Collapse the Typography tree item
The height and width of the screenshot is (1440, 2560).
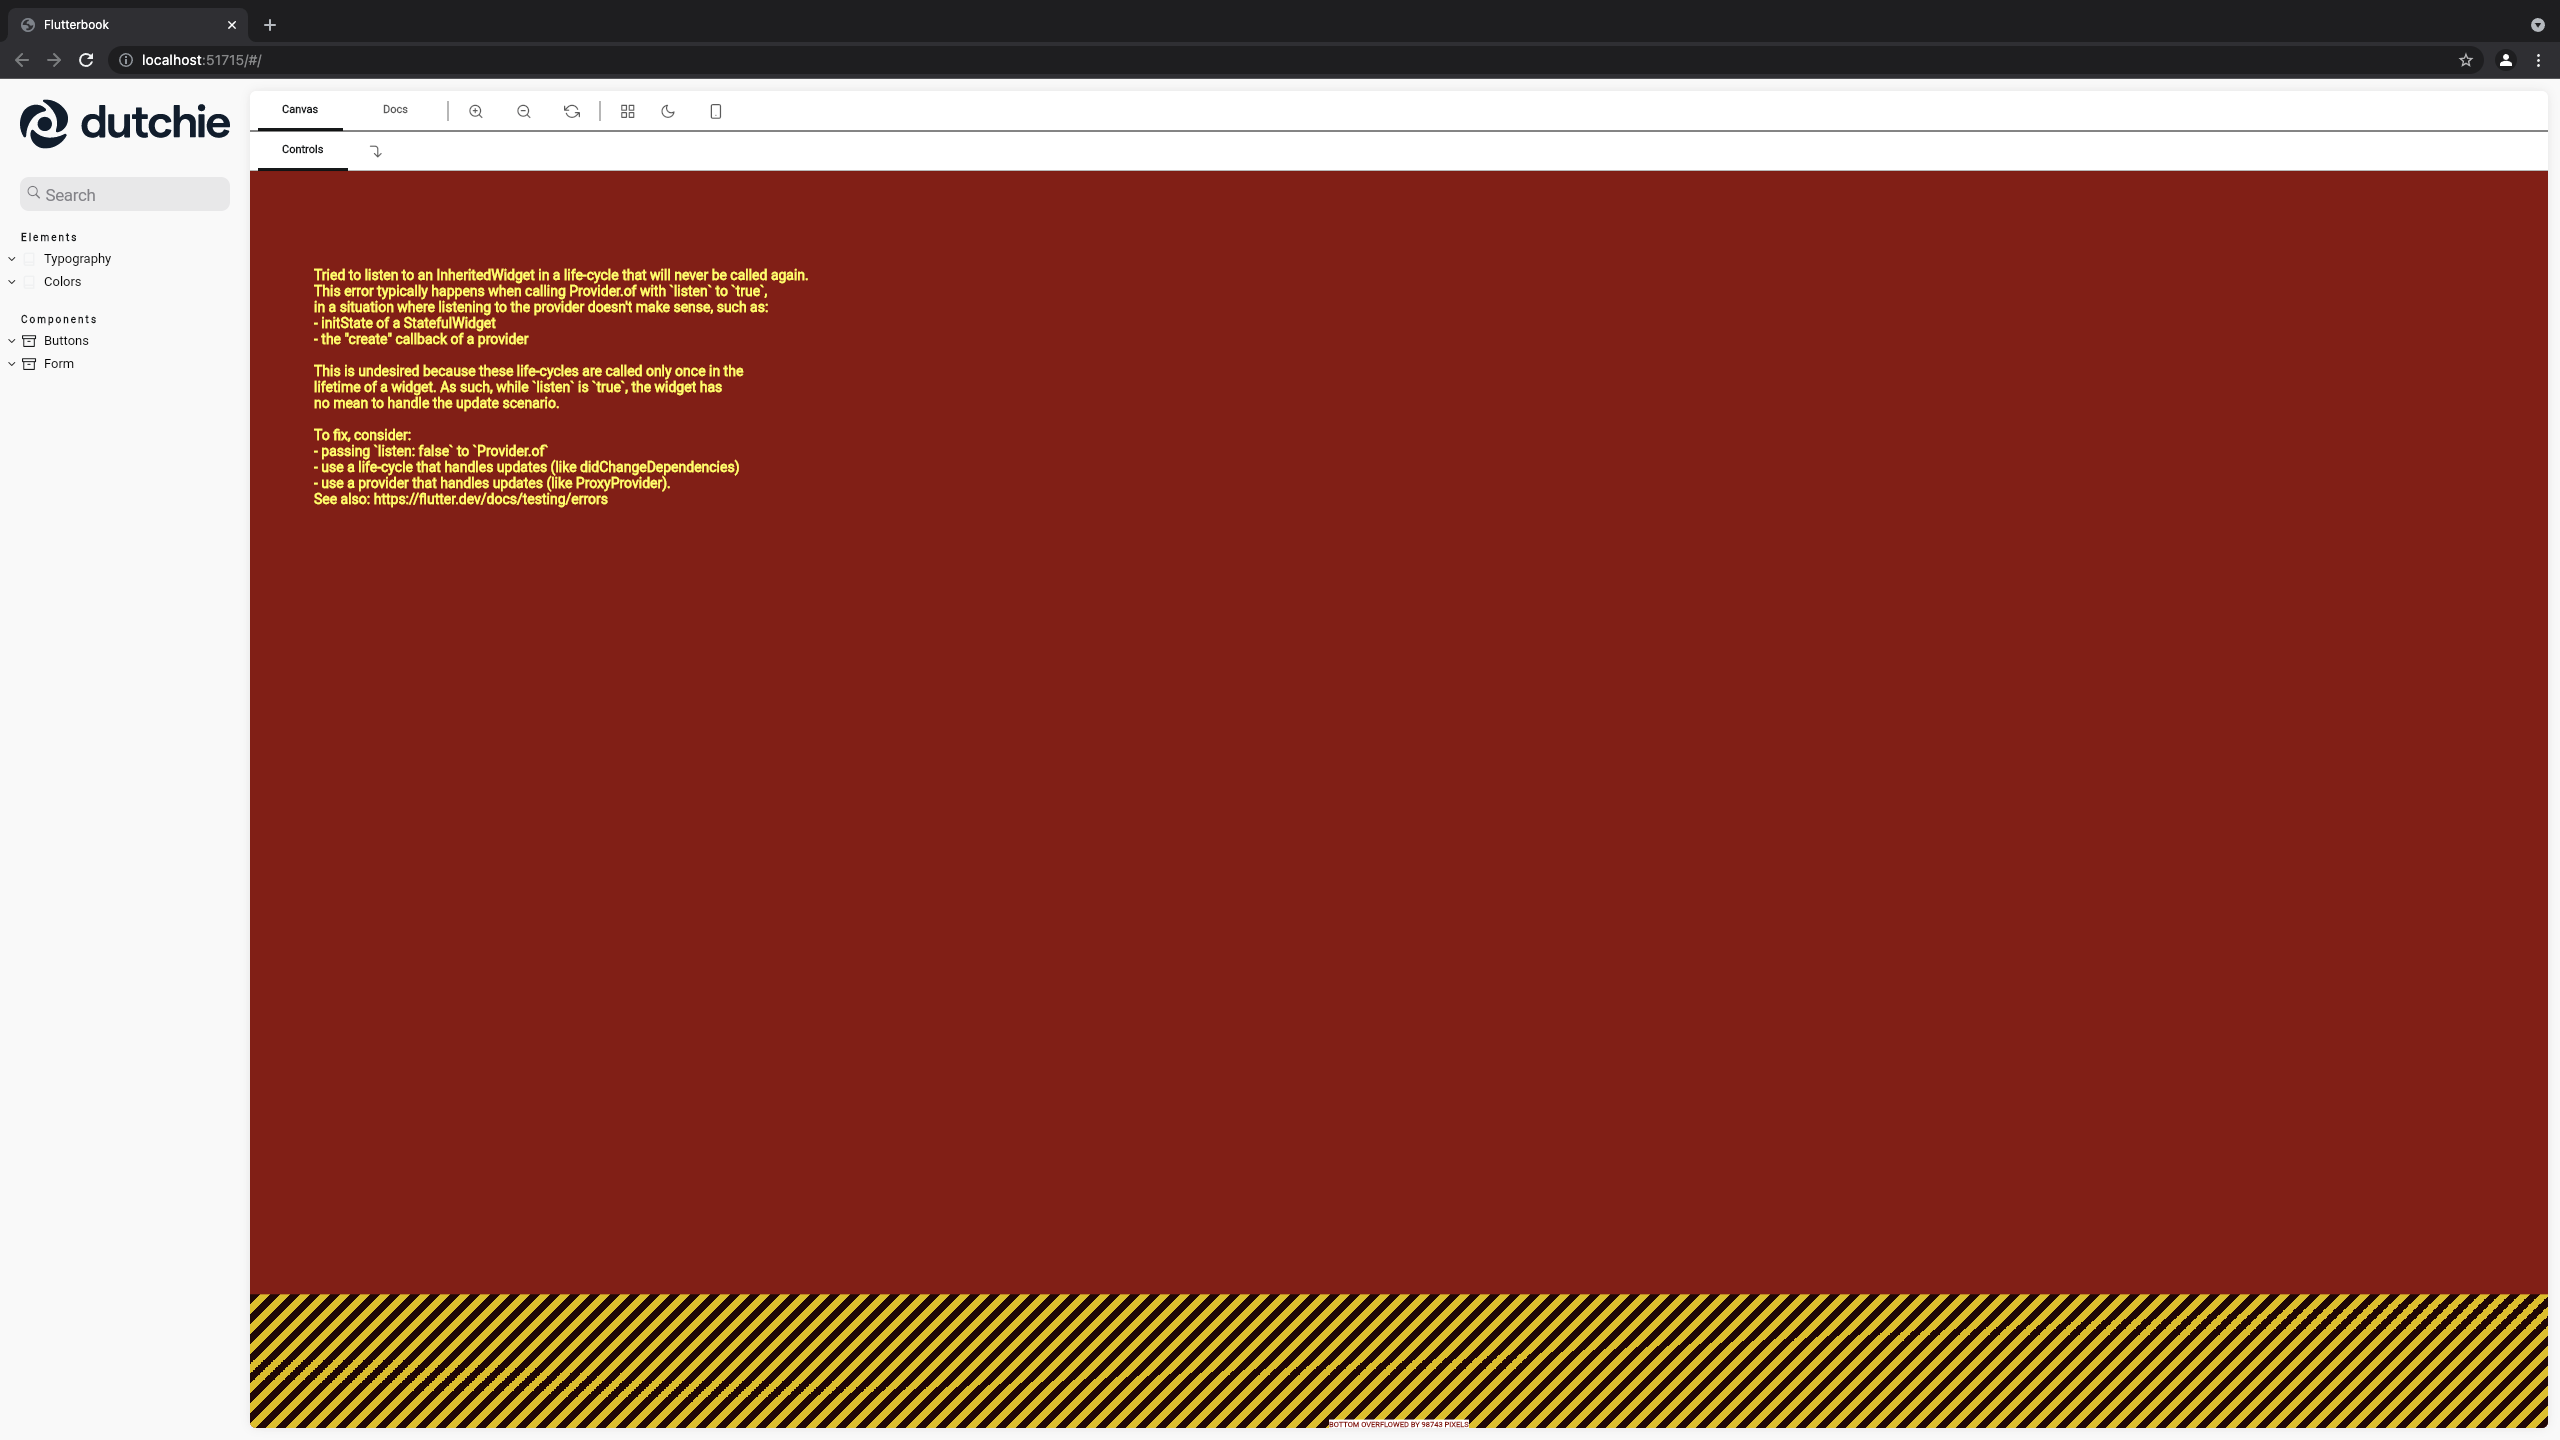tap(11, 258)
